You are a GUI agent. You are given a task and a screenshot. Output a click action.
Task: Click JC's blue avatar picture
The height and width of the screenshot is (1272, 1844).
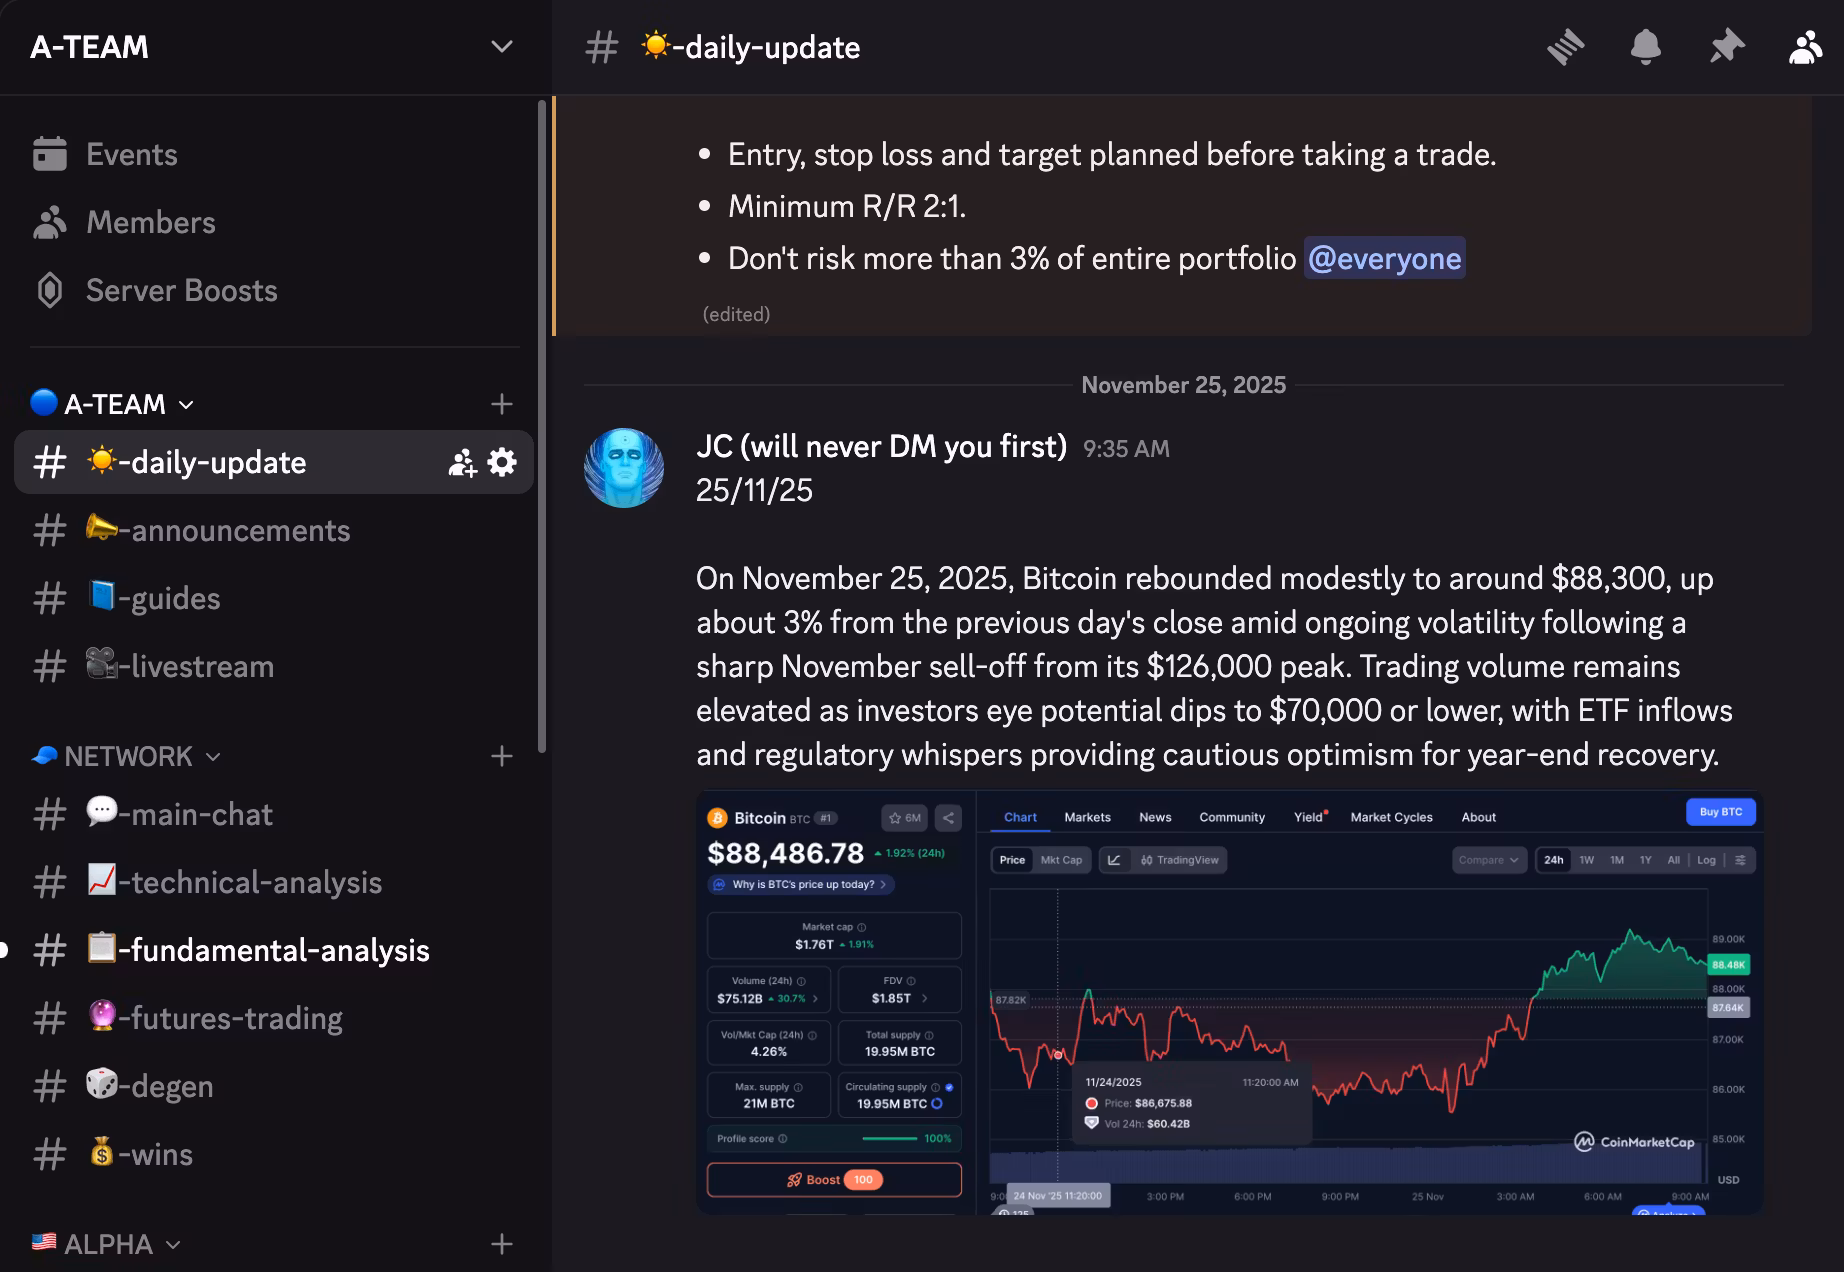(x=624, y=468)
